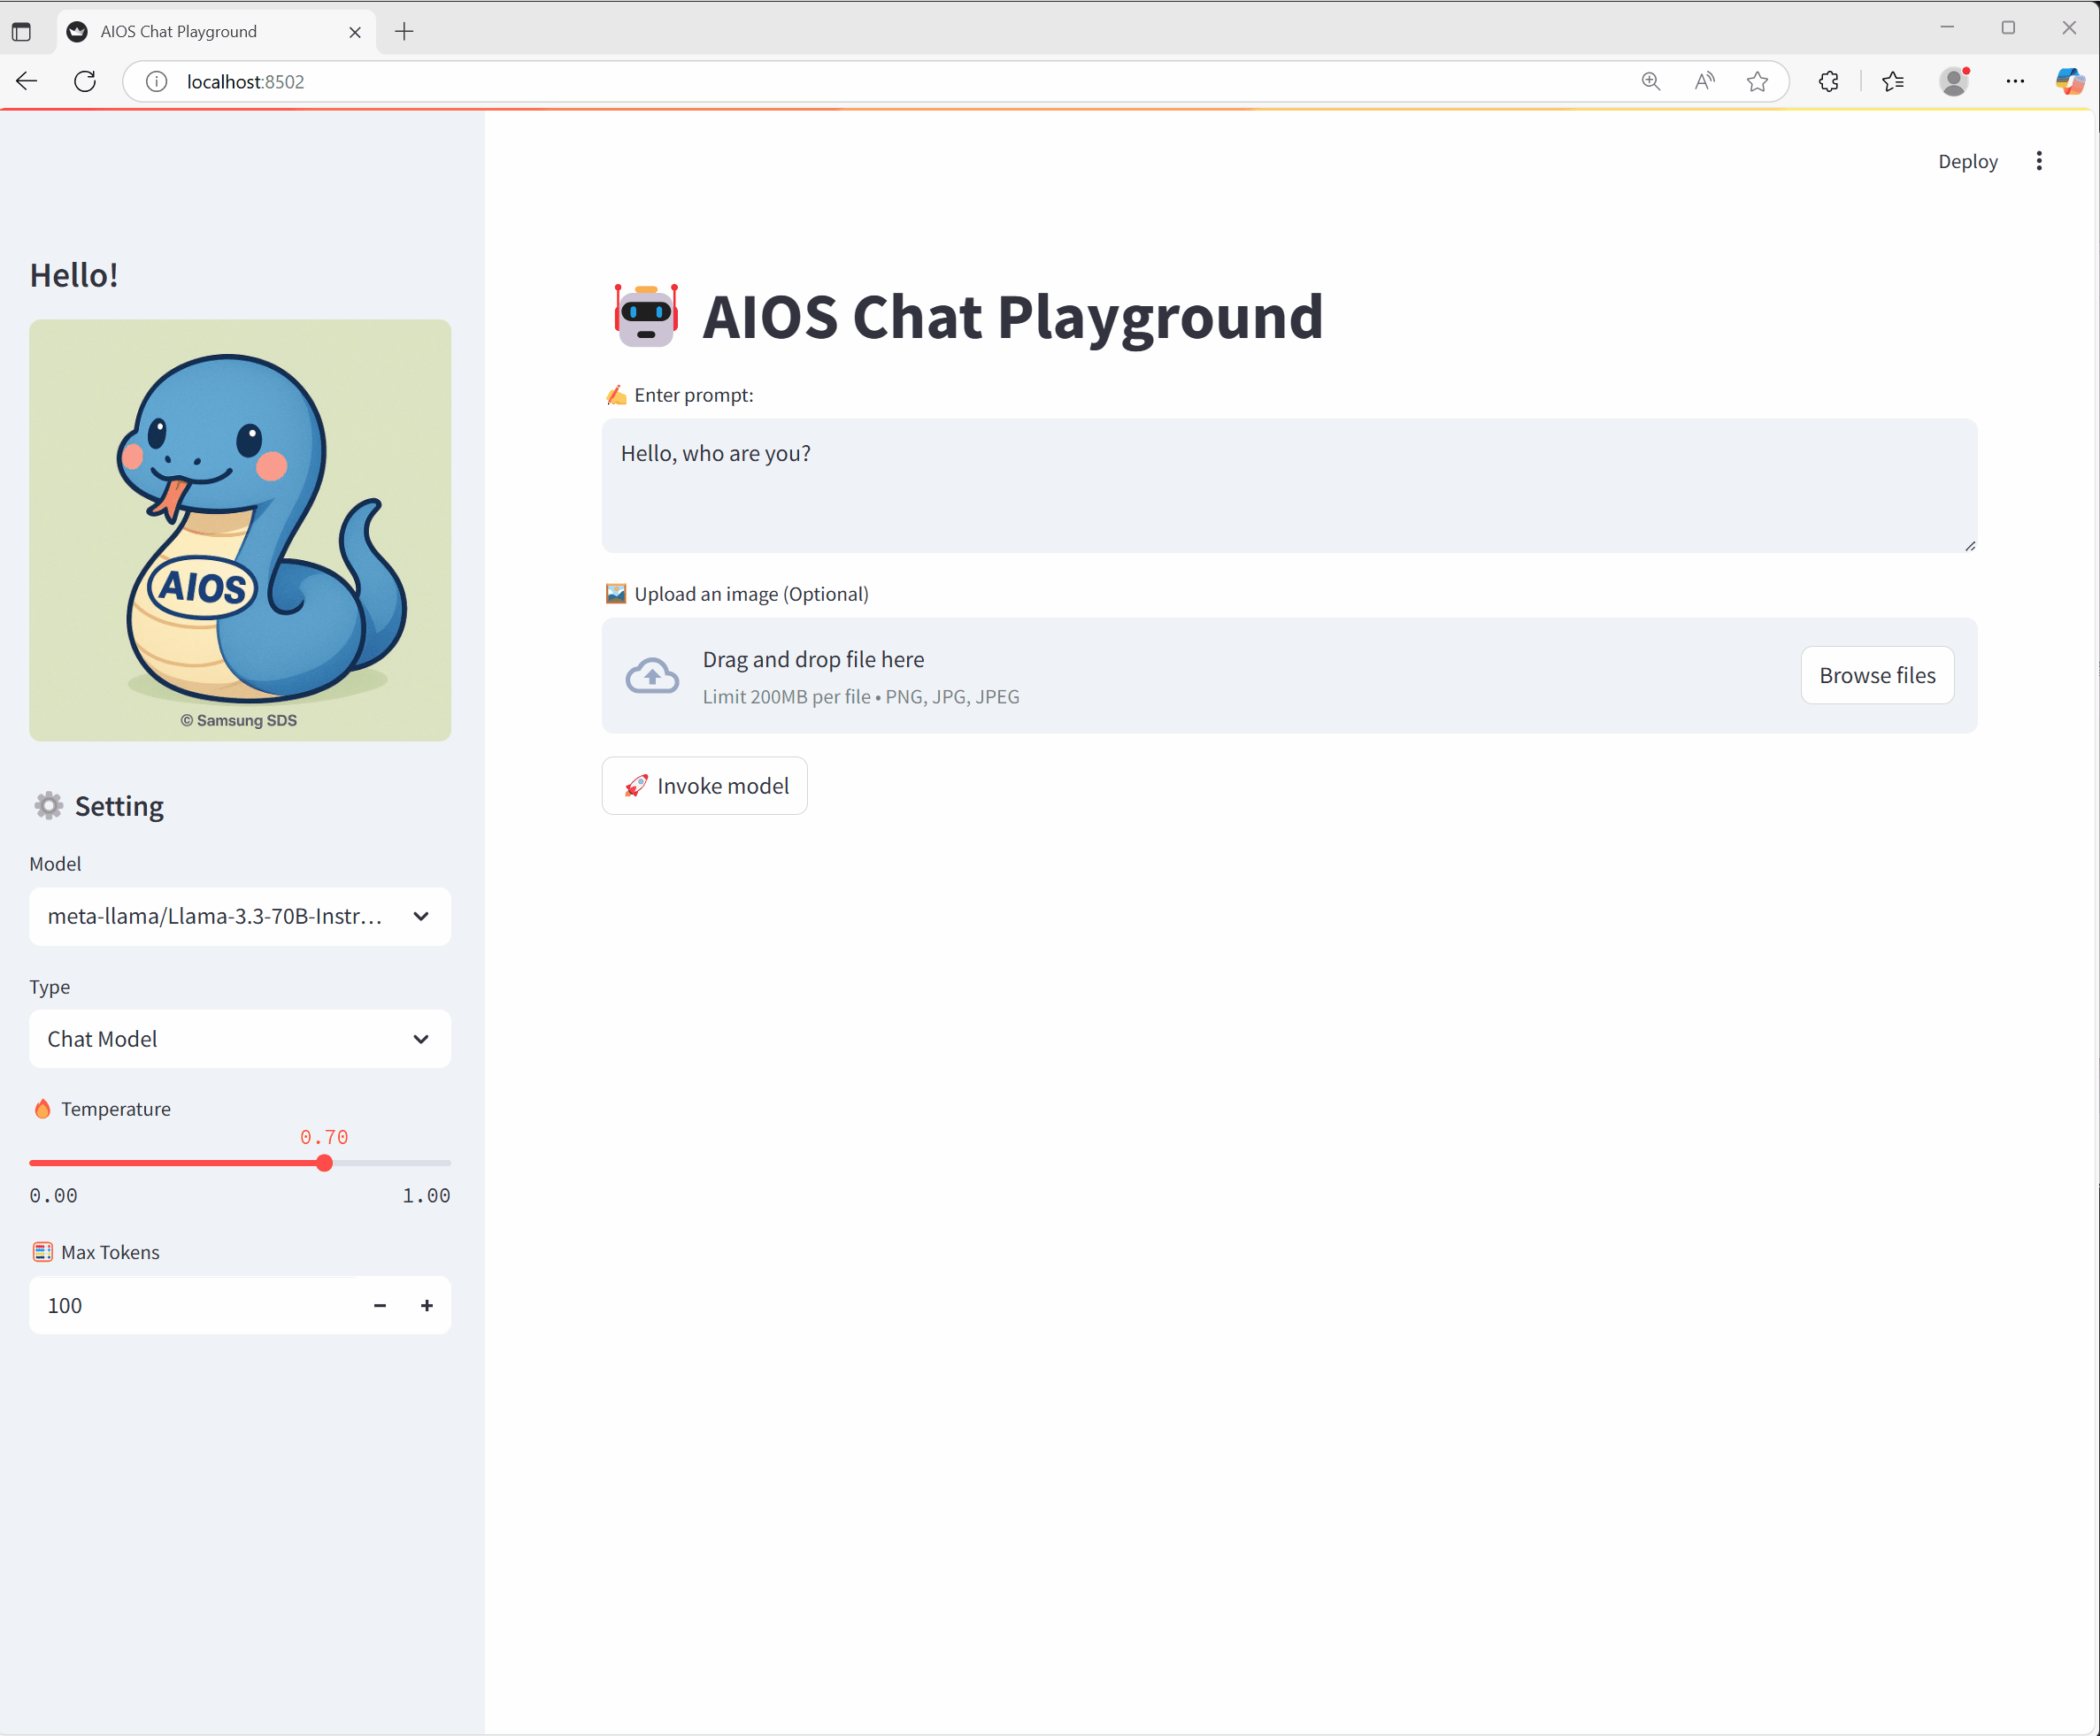
Task: Click the site information icon
Action: click(x=156, y=81)
